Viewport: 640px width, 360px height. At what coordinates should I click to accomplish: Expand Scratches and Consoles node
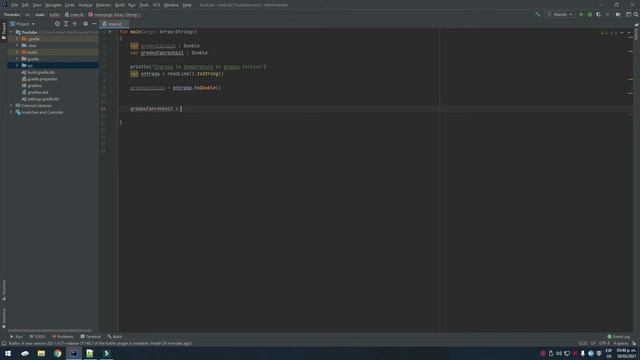point(11,112)
